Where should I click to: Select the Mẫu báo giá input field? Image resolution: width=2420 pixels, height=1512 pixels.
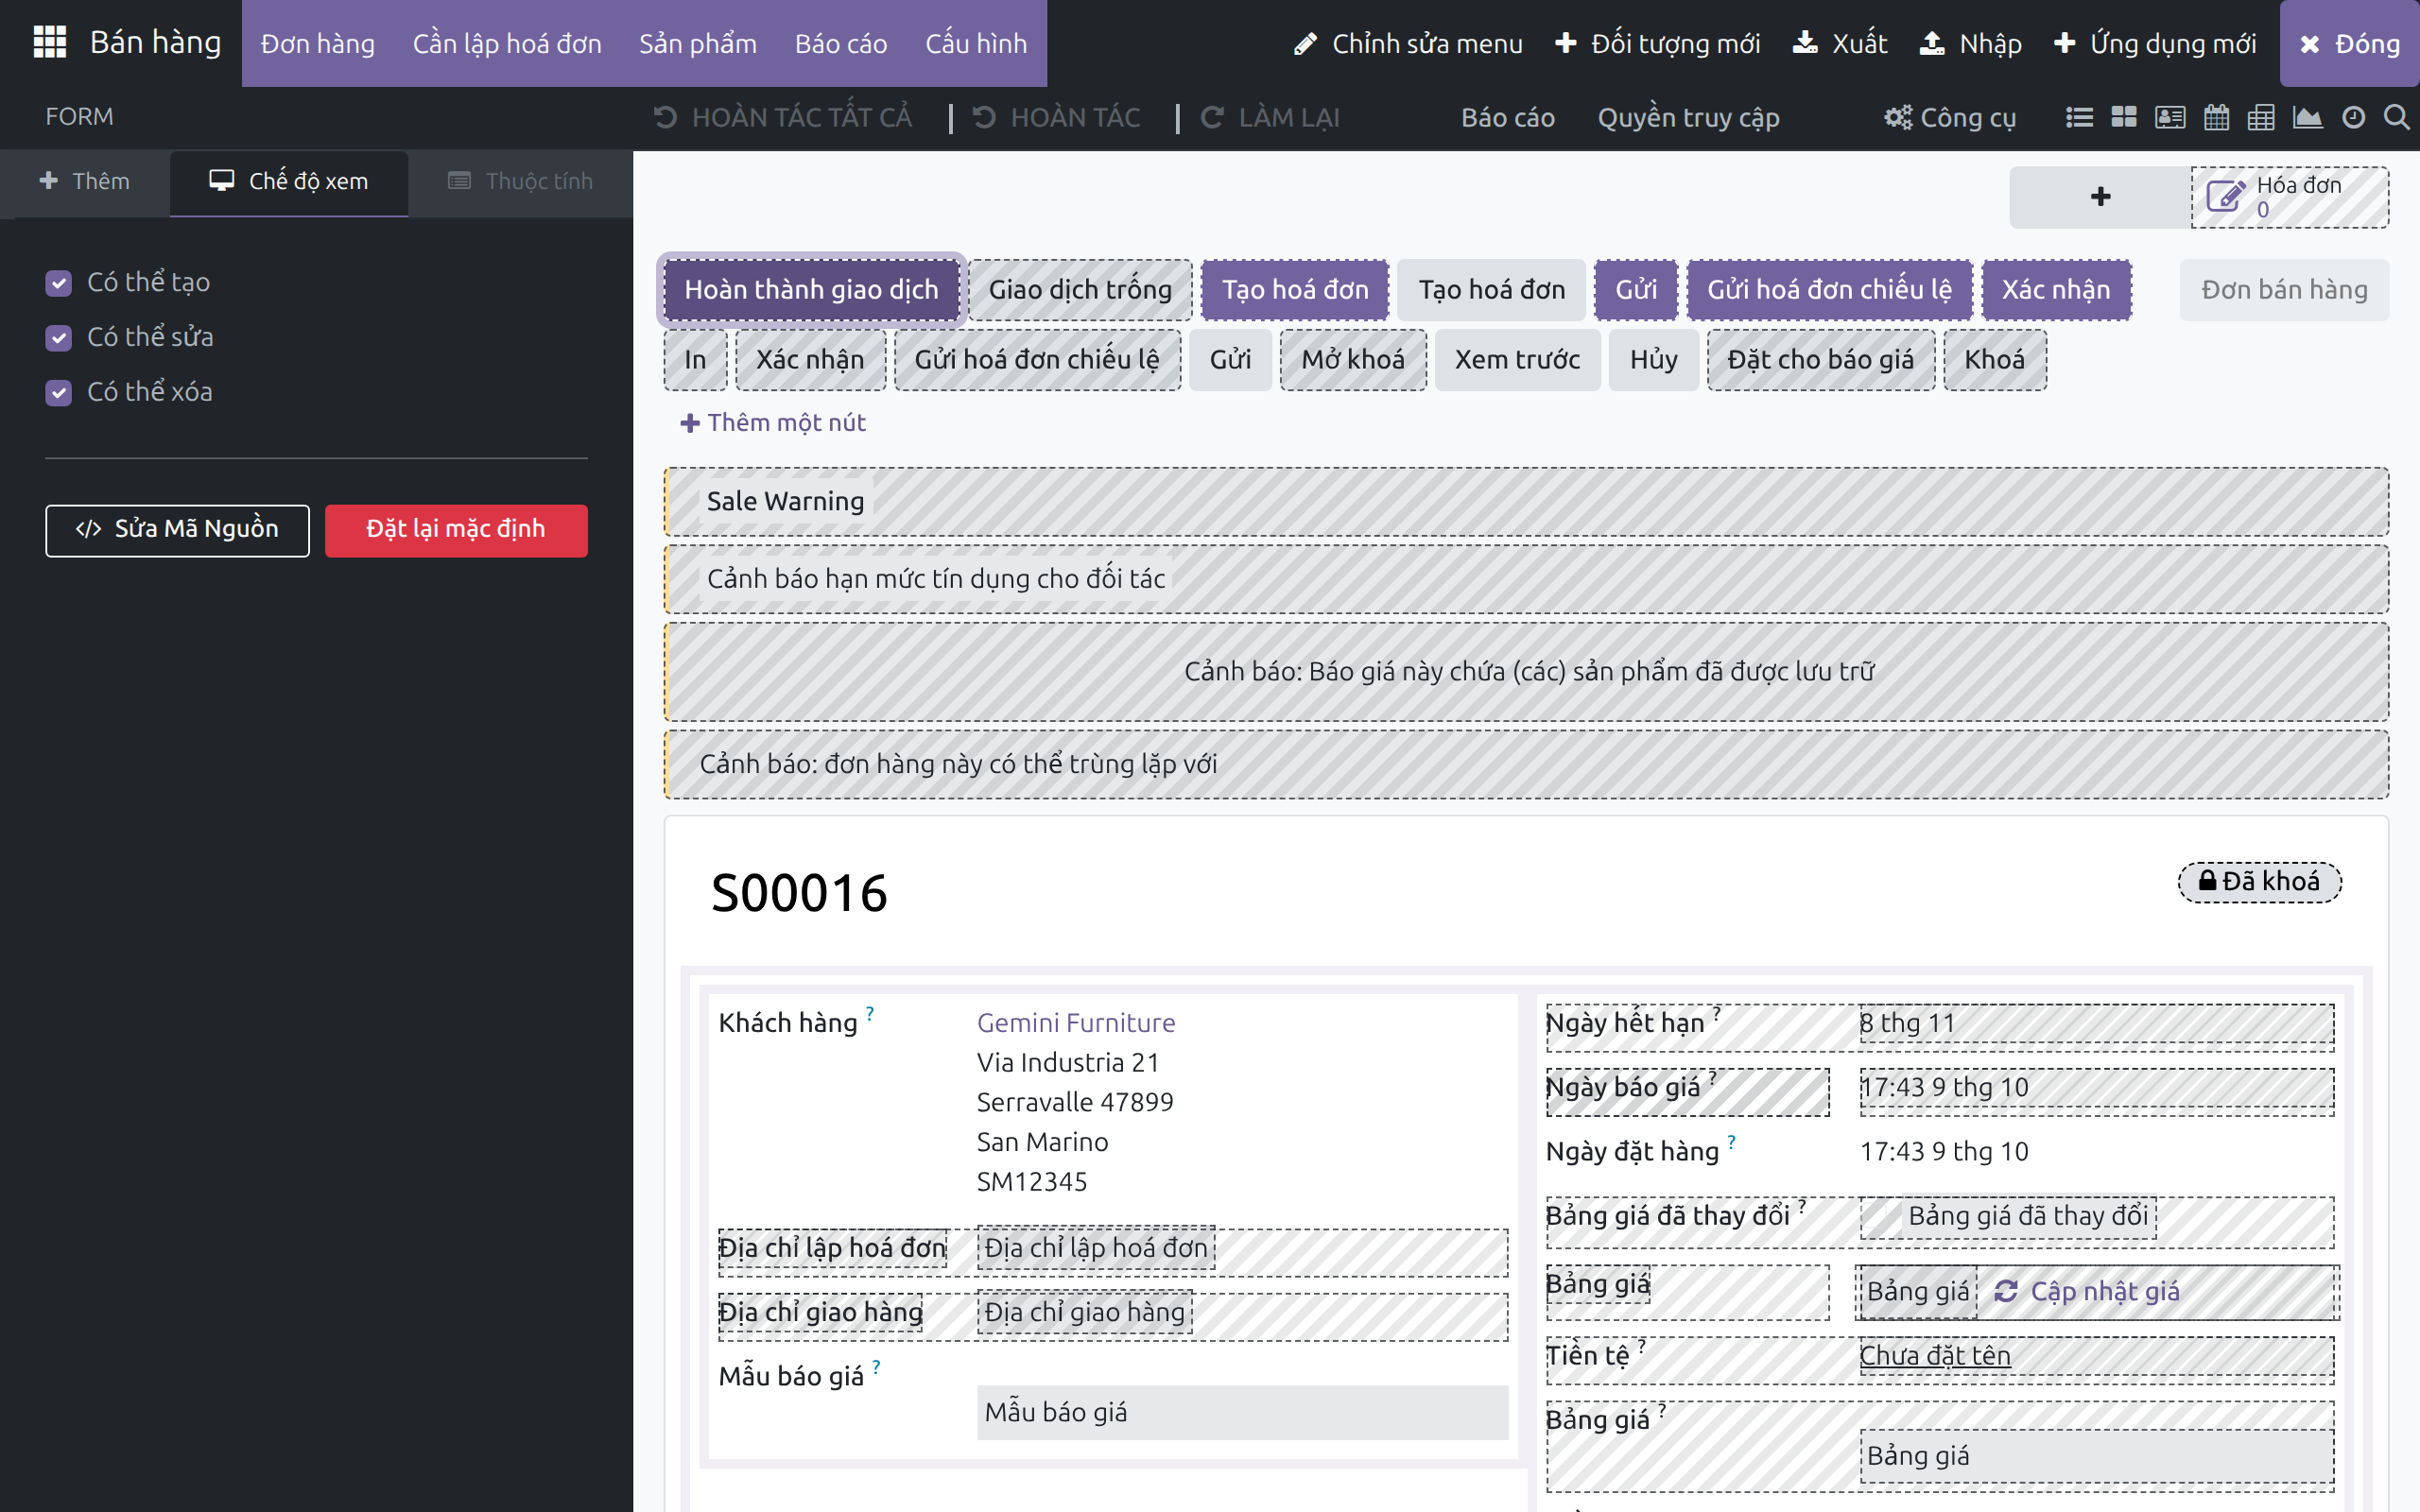coord(1242,1412)
